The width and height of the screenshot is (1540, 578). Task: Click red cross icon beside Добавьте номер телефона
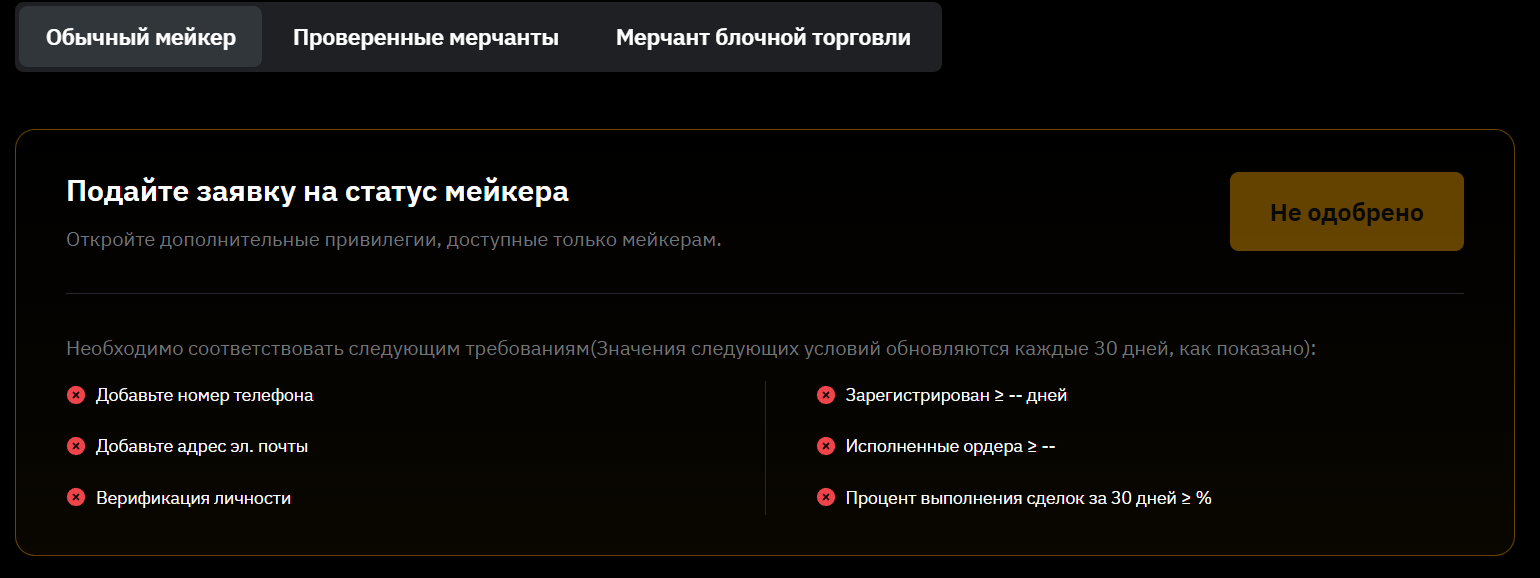click(x=75, y=395)
